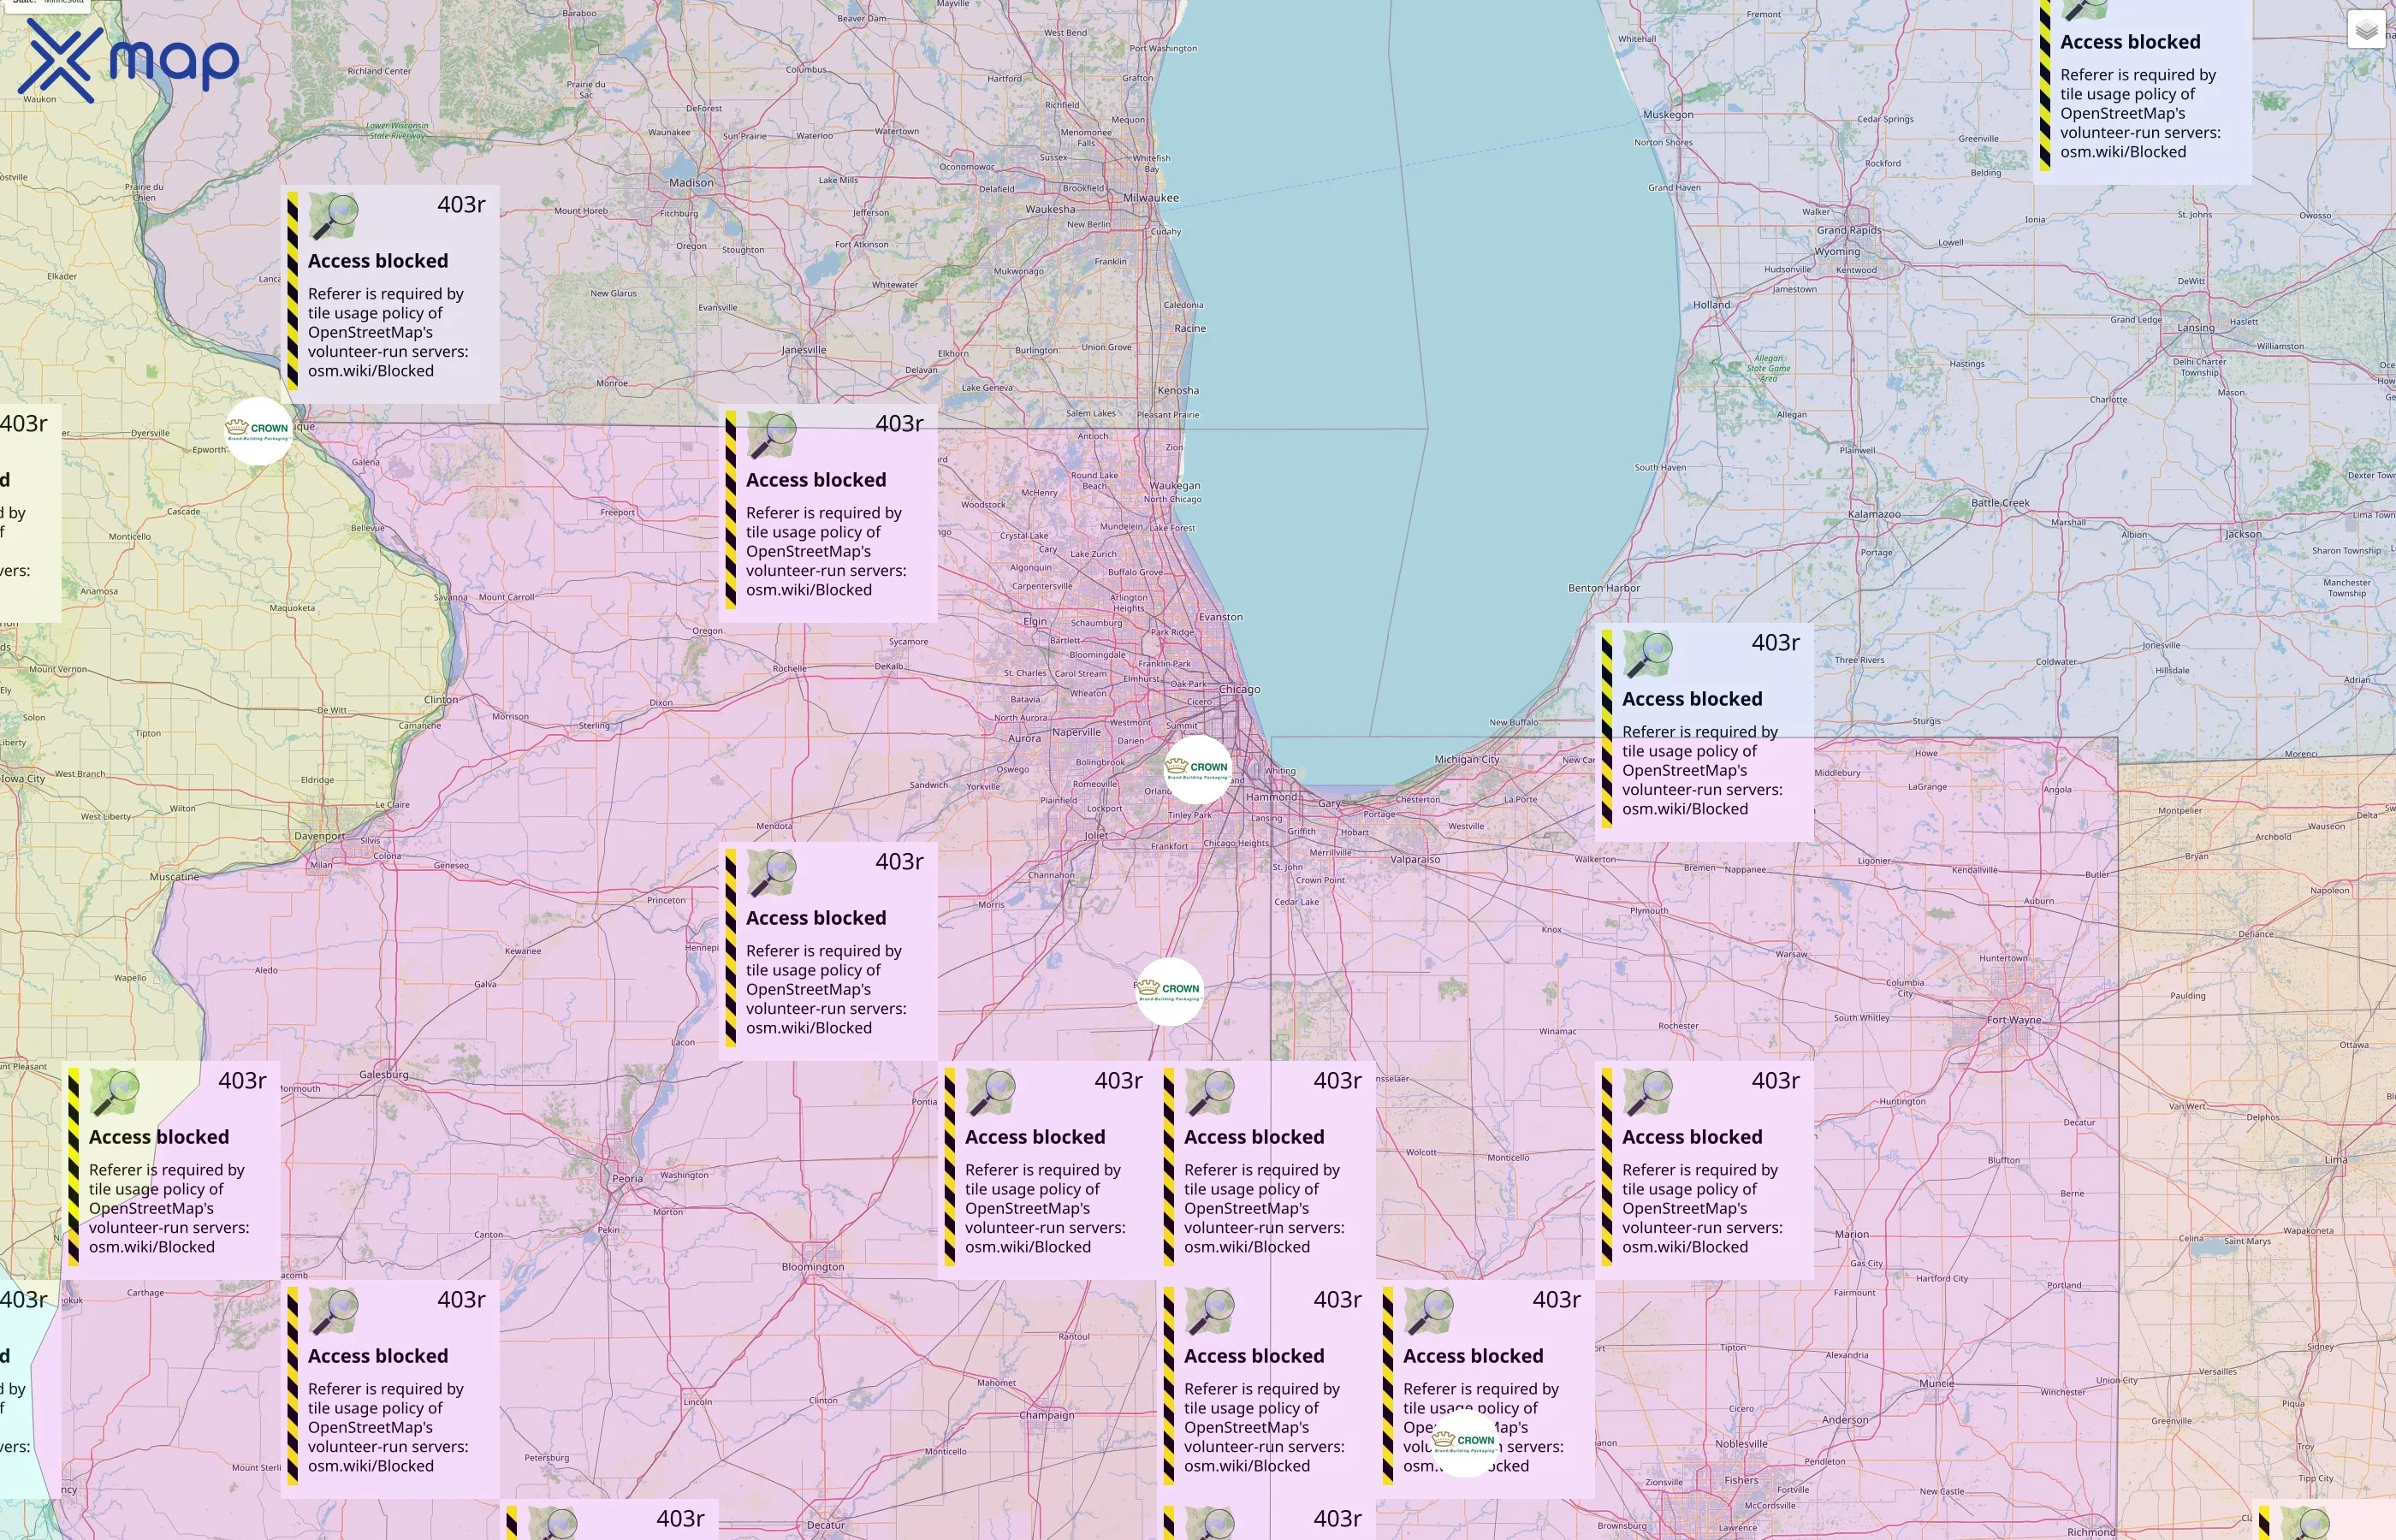Viewport: 2396px width, 1540px height.
Task: Open the map layers control
Action: [x=2366, y=30]
